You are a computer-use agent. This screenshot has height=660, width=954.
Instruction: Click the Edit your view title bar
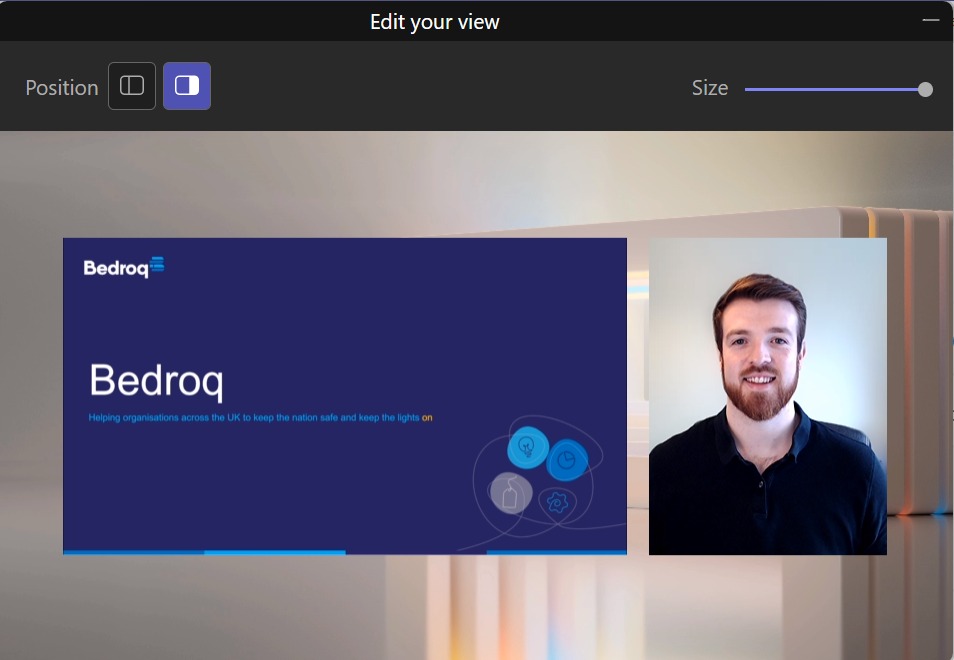coord(435,21)
